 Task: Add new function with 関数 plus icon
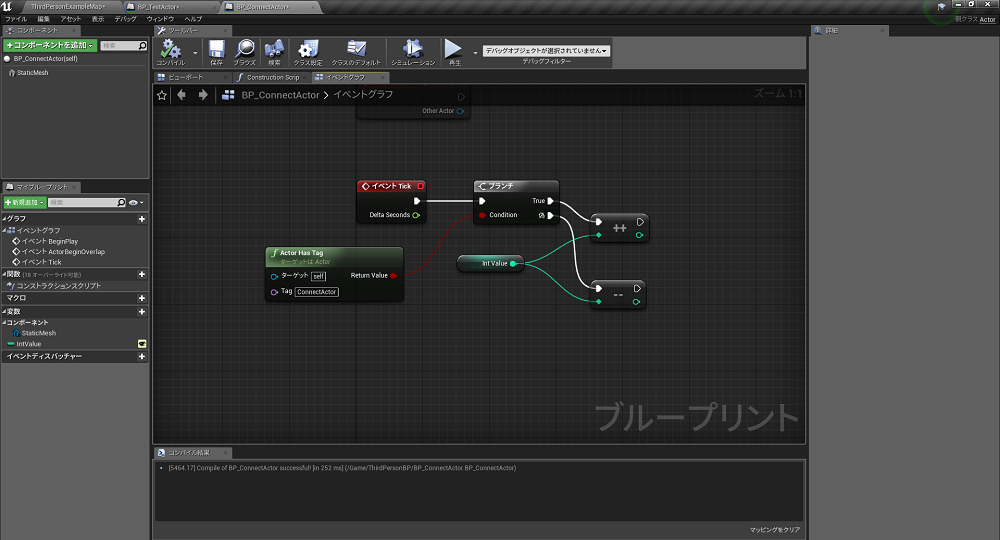point(142,274)
